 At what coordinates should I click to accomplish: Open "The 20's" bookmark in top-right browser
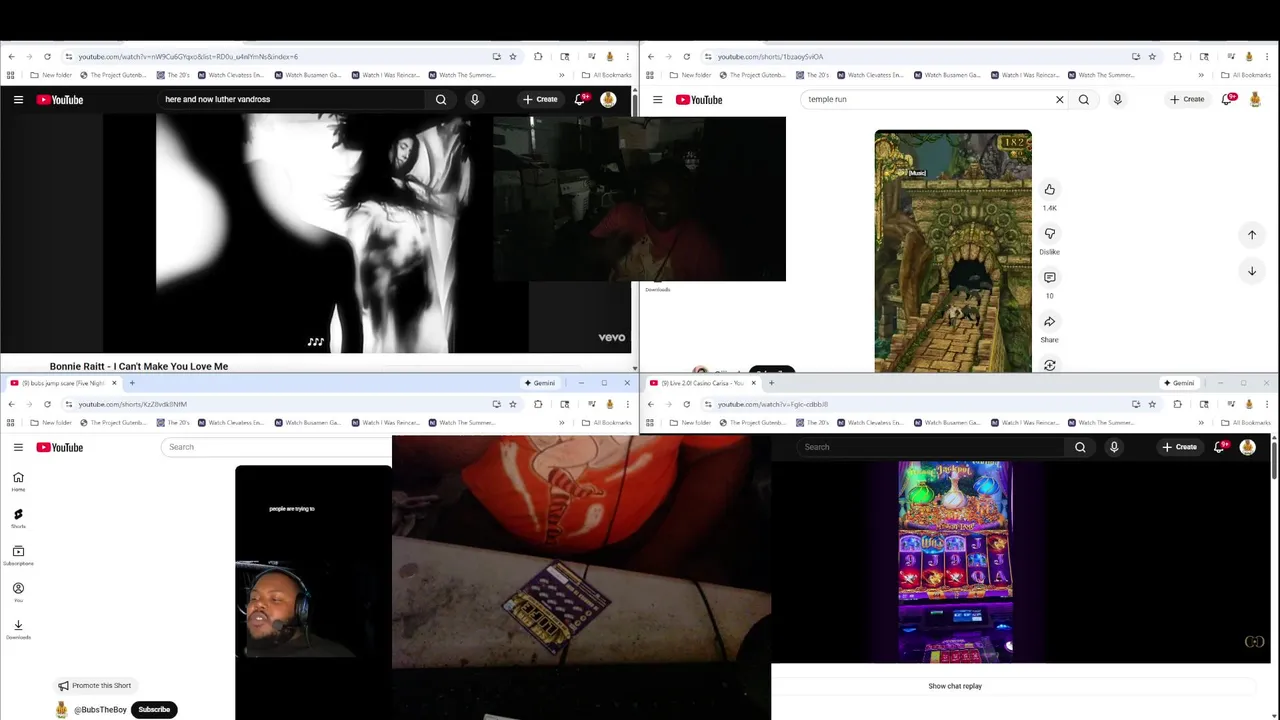pyautogui.click(x=812, y=75)
